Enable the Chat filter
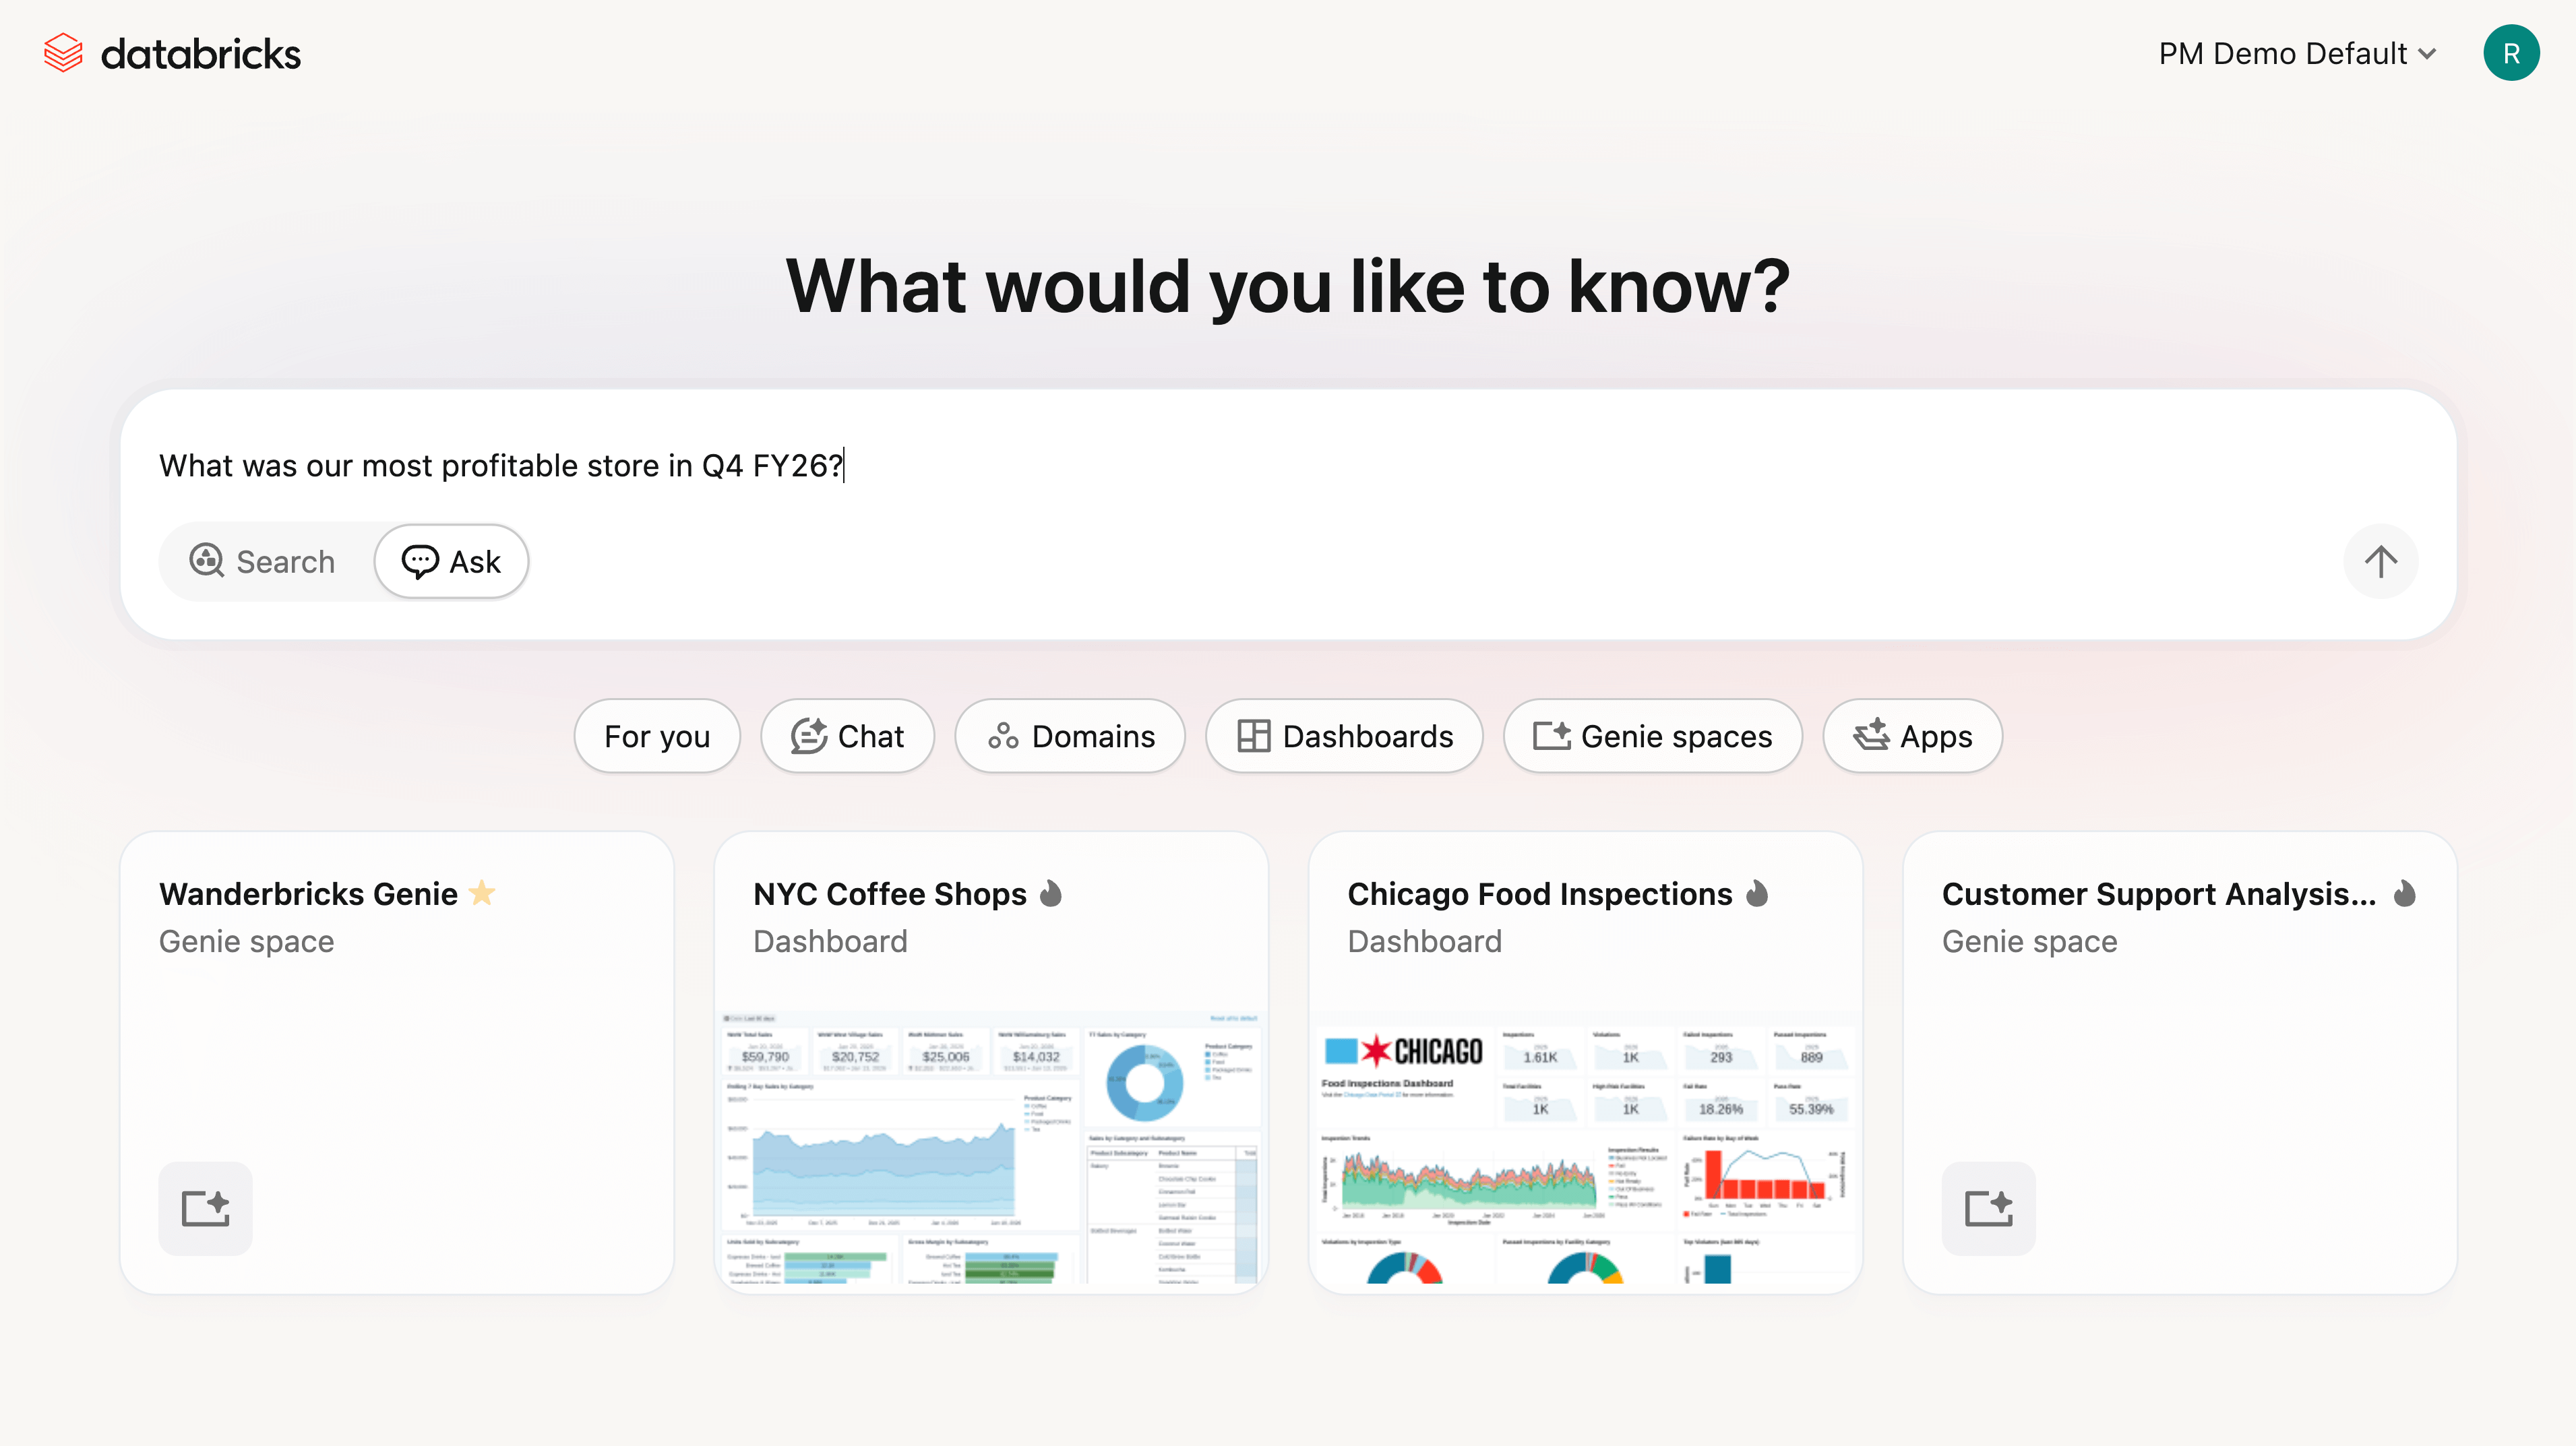 point(847,736)
